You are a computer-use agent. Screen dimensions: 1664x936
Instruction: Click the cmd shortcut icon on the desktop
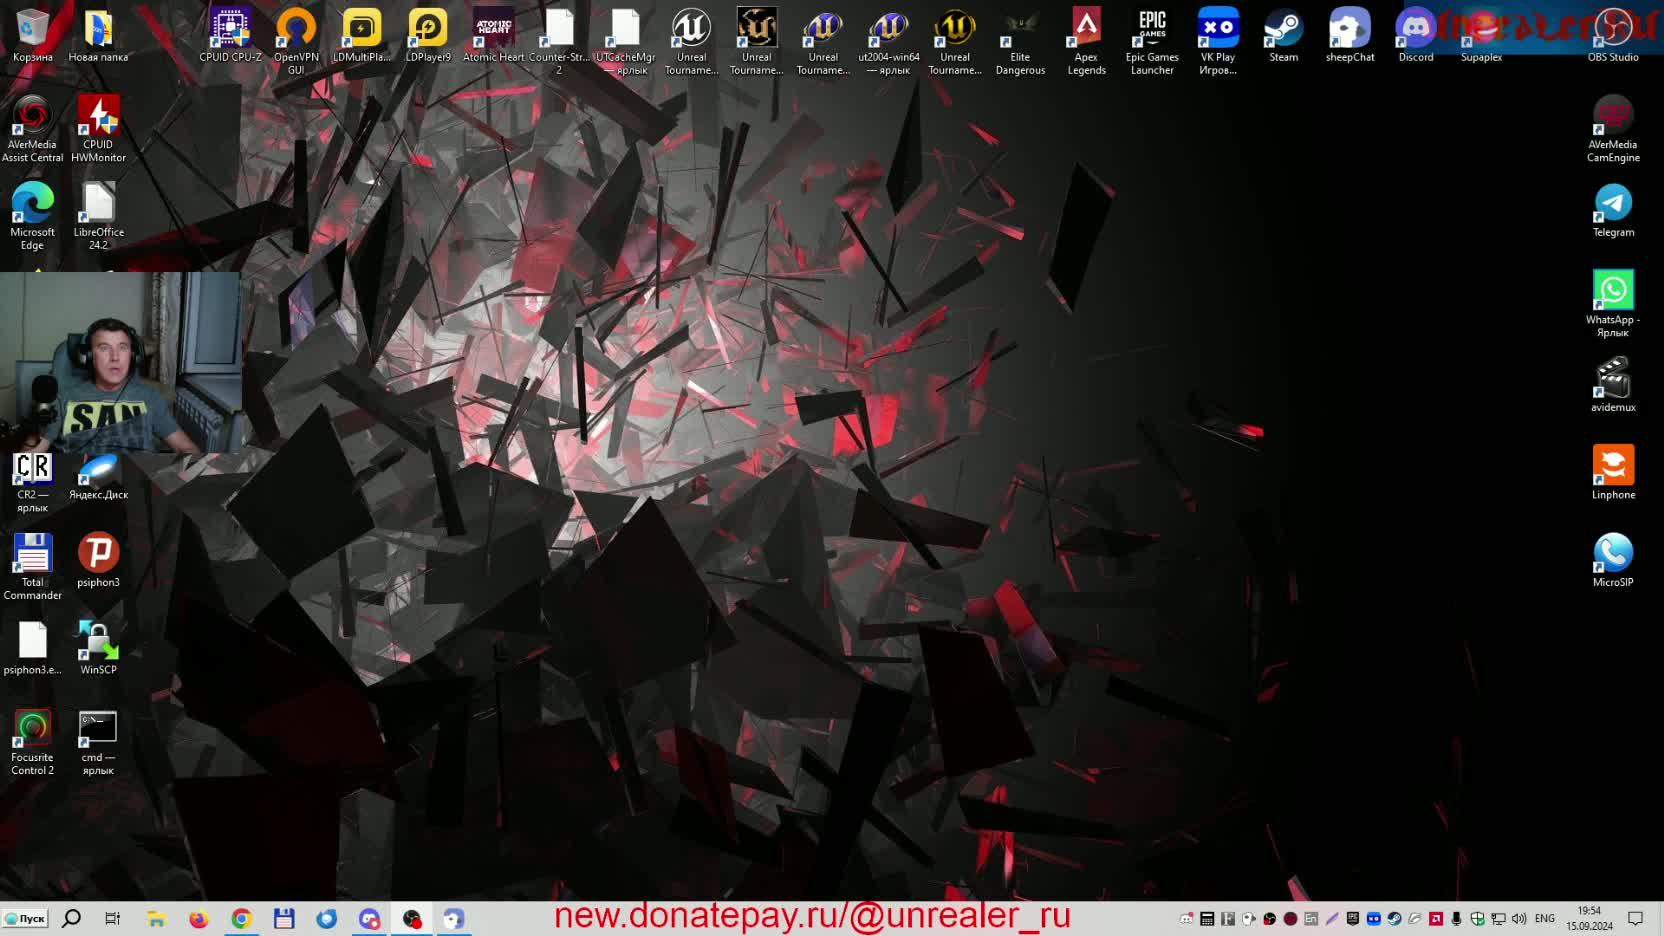click(98, 742)
